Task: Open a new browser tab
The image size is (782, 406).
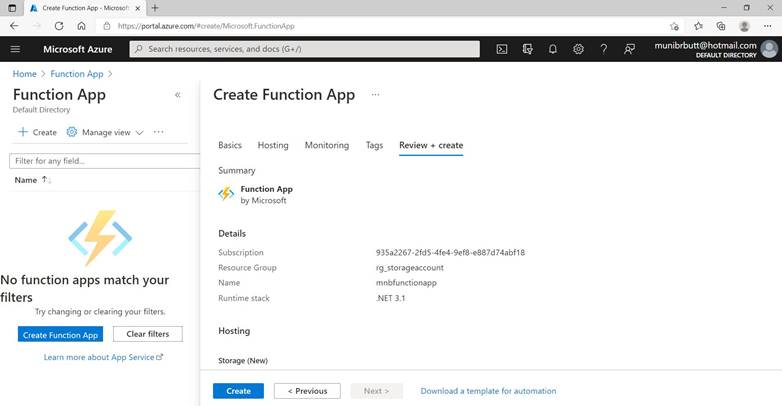Action: pyautogui.click(x=155, y=8)
